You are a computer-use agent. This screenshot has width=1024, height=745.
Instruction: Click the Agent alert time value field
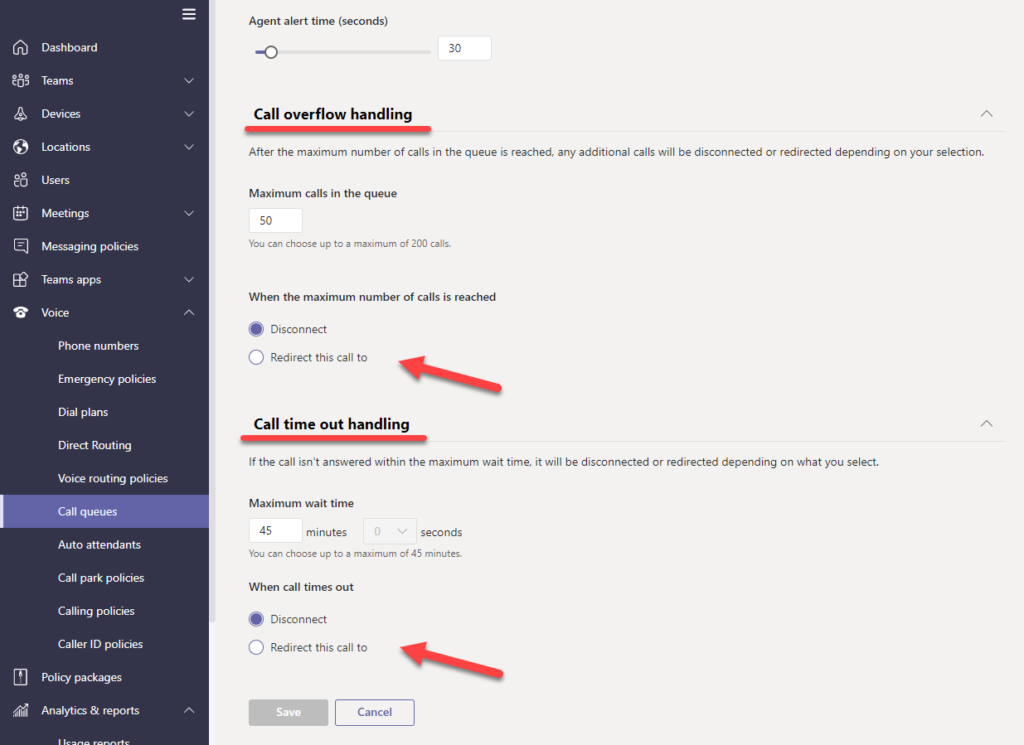coord(464,48)
